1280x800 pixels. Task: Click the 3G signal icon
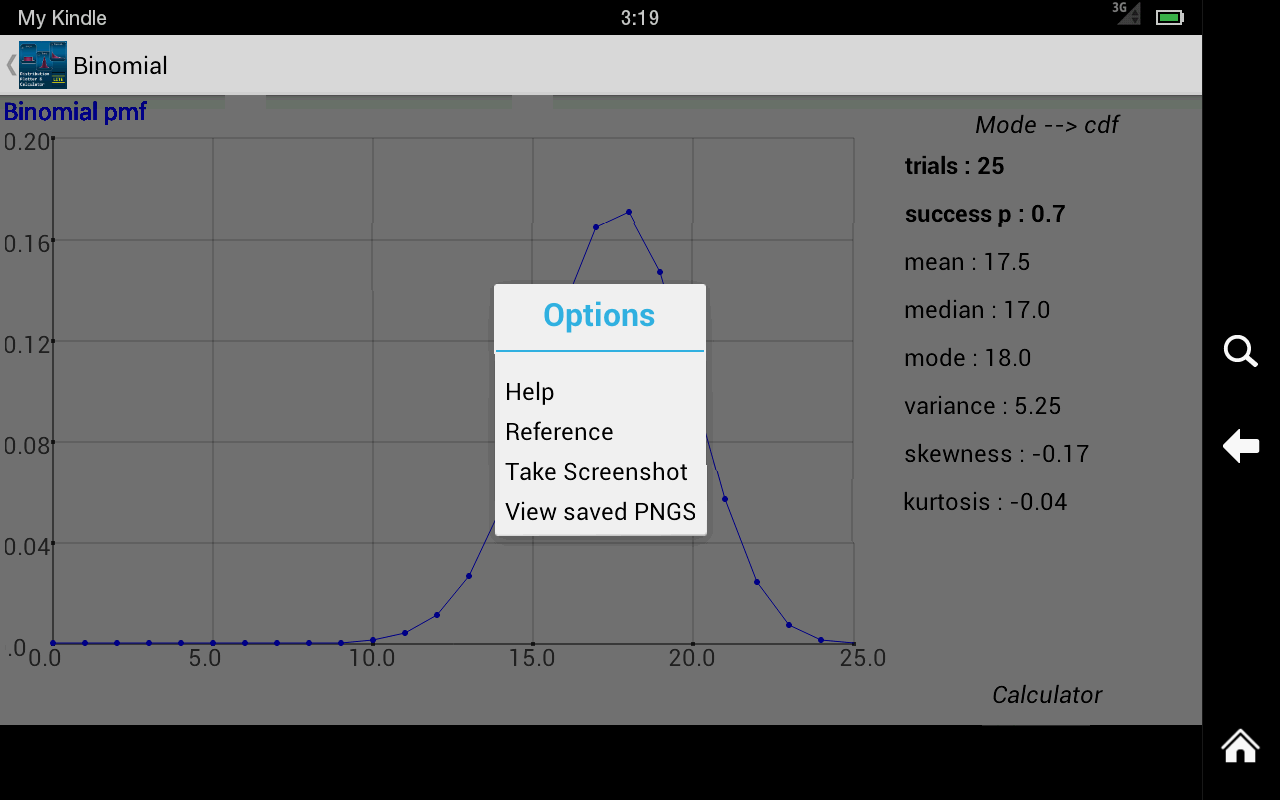click(1127, 15)
